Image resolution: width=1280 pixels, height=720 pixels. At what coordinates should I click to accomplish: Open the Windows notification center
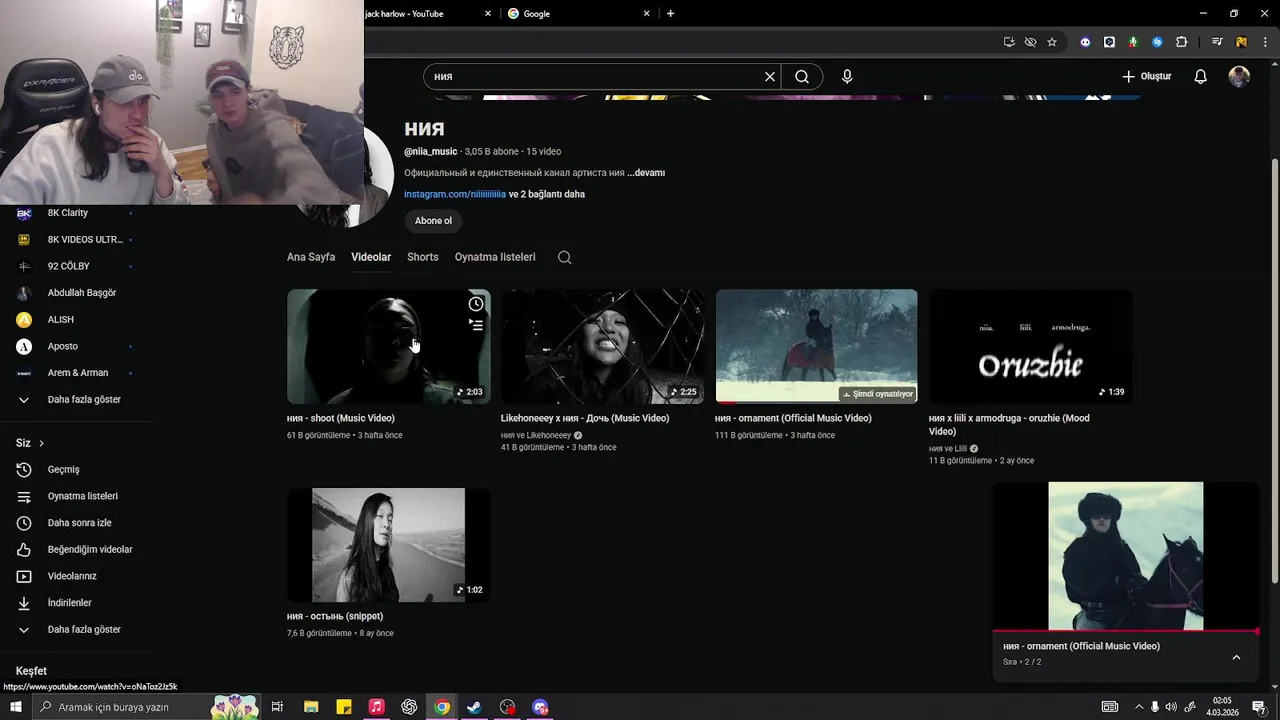pos(1259,707)
